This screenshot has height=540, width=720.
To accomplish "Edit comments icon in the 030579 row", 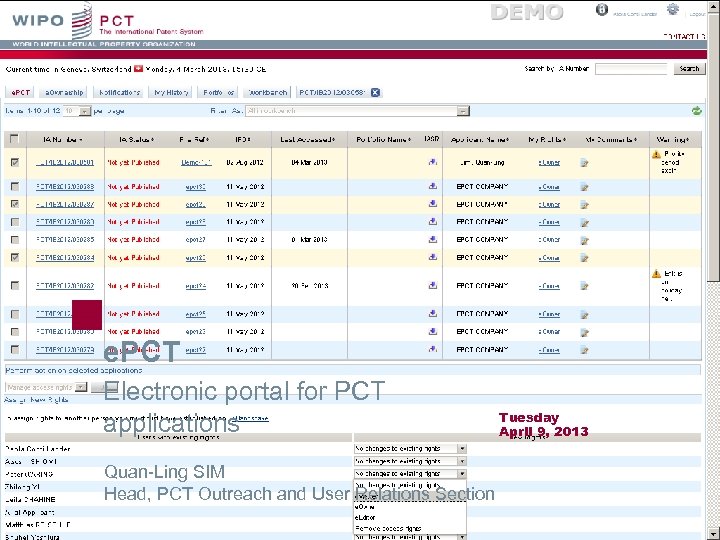I will click(x=584, y=350).
